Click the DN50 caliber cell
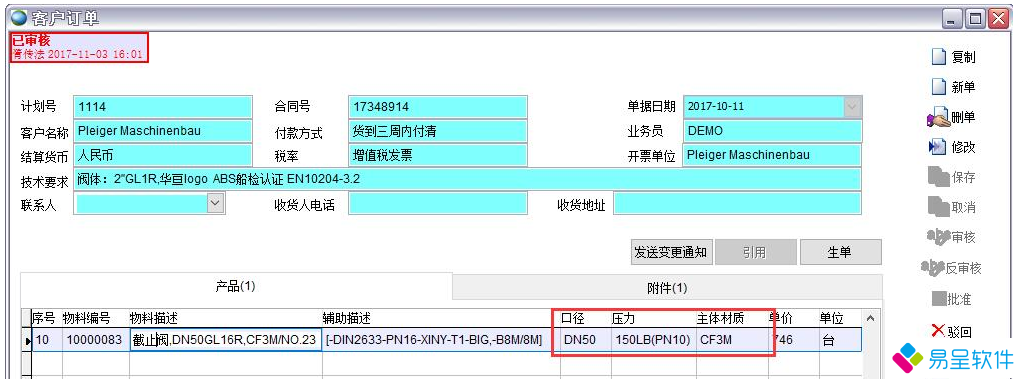 (585, 339)
